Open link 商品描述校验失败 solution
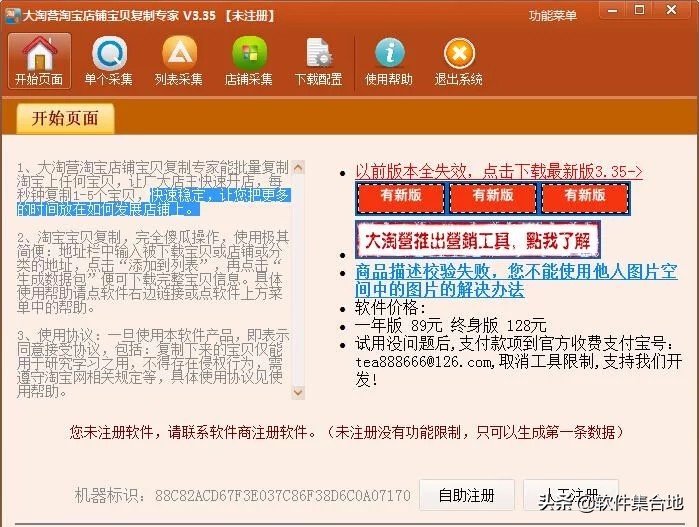The image size is (699, 527). pos(516,280)
